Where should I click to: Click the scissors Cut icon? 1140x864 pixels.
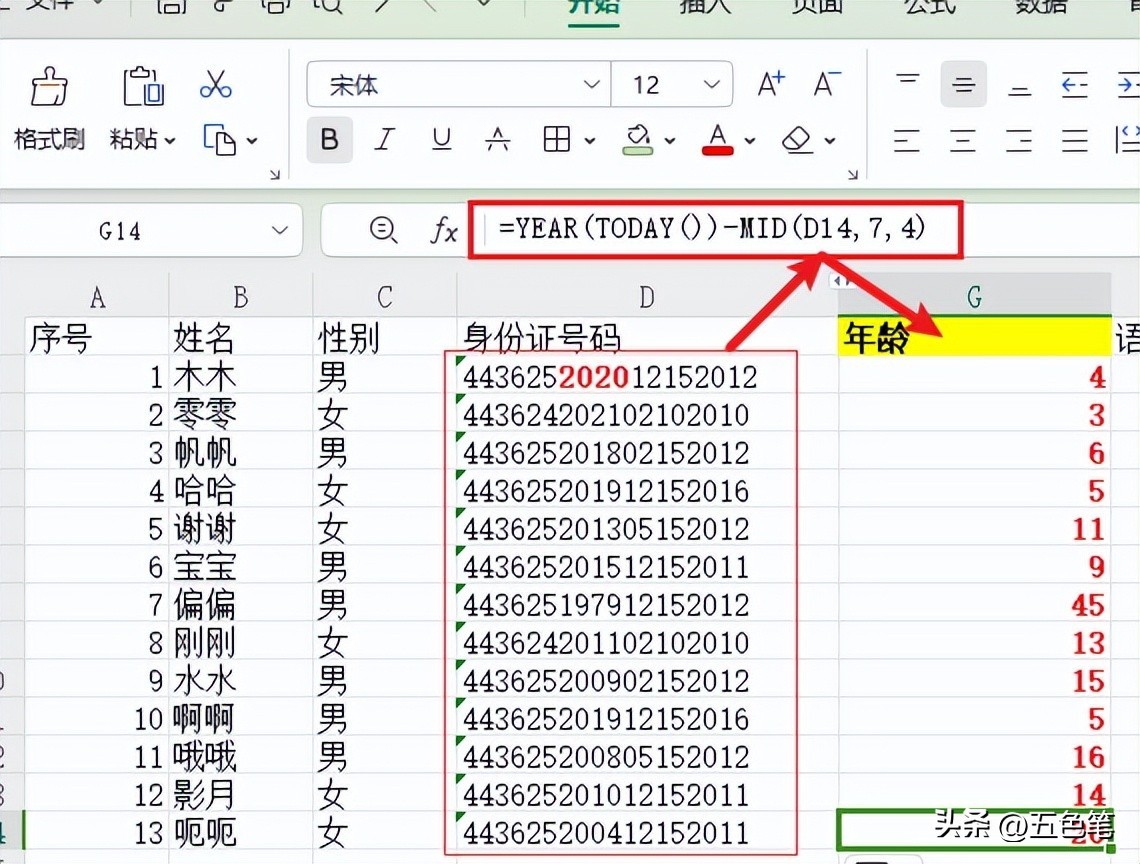click(x=215, y=85)
